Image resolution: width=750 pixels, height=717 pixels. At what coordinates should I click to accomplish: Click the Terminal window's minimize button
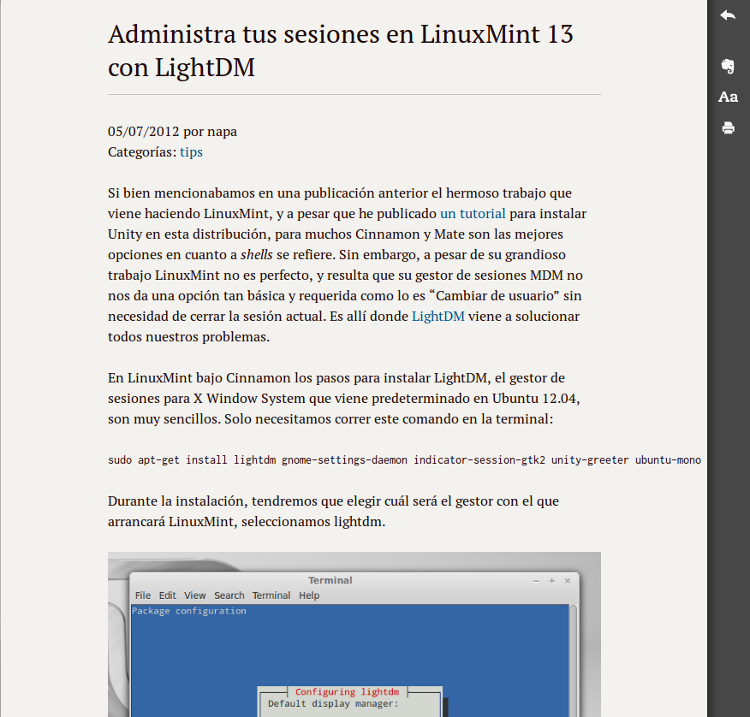(x=536, y=581)
